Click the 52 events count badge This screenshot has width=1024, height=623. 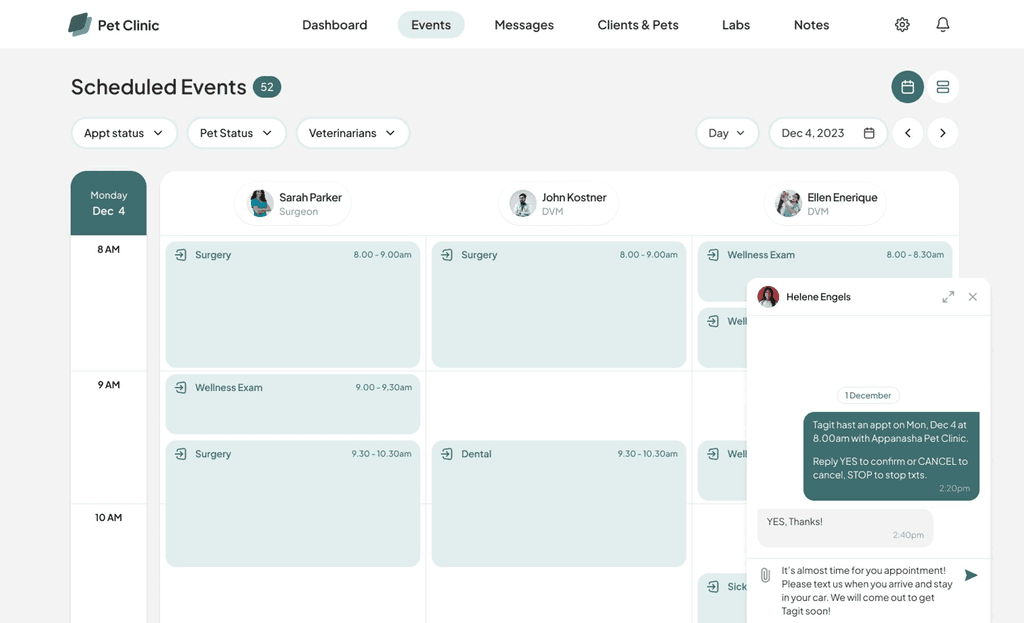click(267, 87)
